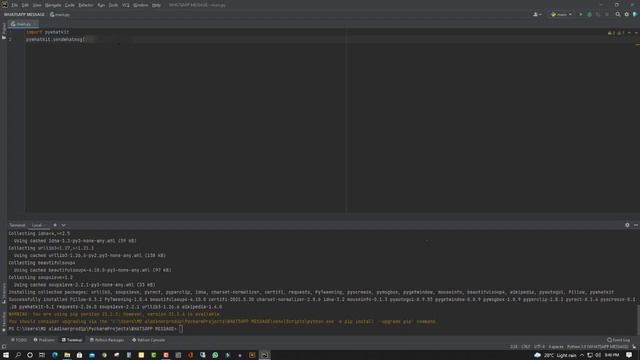Click the Python interpreter status bar entry
This screenshot has width=640, height=360.
pos(598,347)
